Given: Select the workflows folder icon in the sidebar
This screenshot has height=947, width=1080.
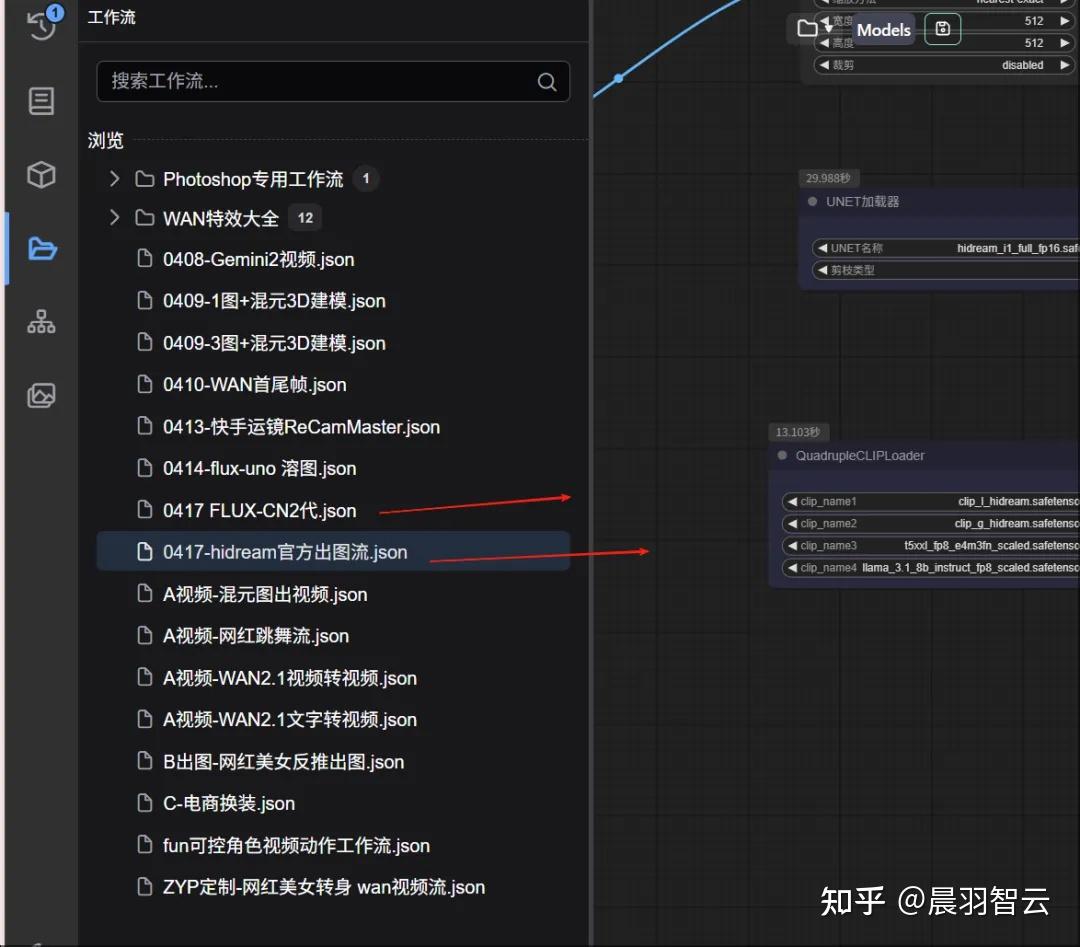Looking at the screenshot, I should click(x=41, y=249).
